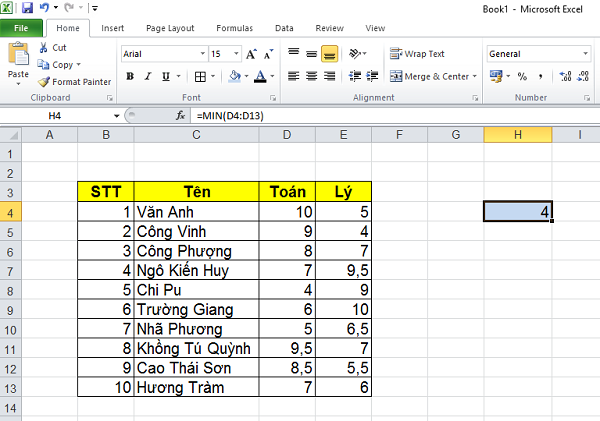Toggle Italic formatting
The image size is (600, 421).
point(149,76)
